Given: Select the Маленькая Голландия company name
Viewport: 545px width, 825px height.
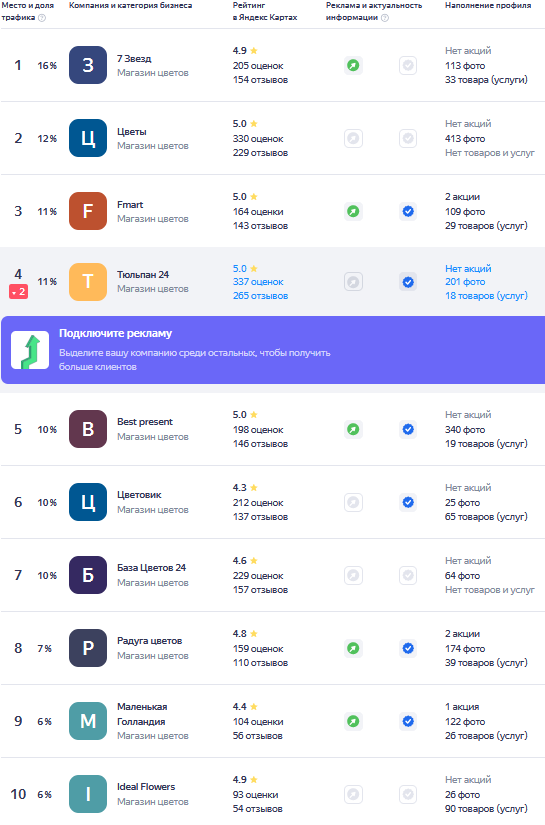Looking at the screenshot, I should 142,714.
